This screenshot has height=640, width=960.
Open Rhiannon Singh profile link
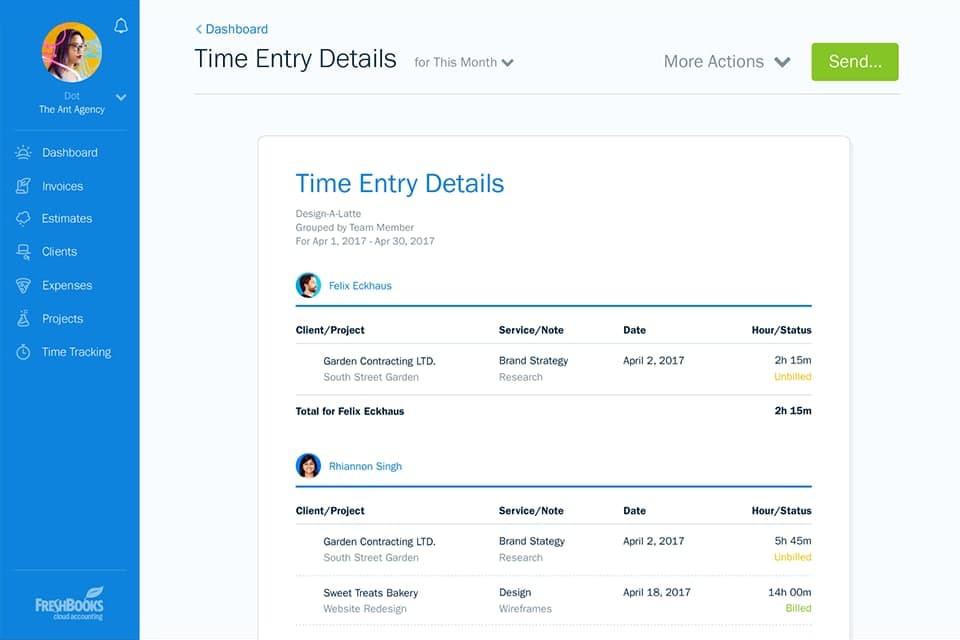tap(366, 466)
